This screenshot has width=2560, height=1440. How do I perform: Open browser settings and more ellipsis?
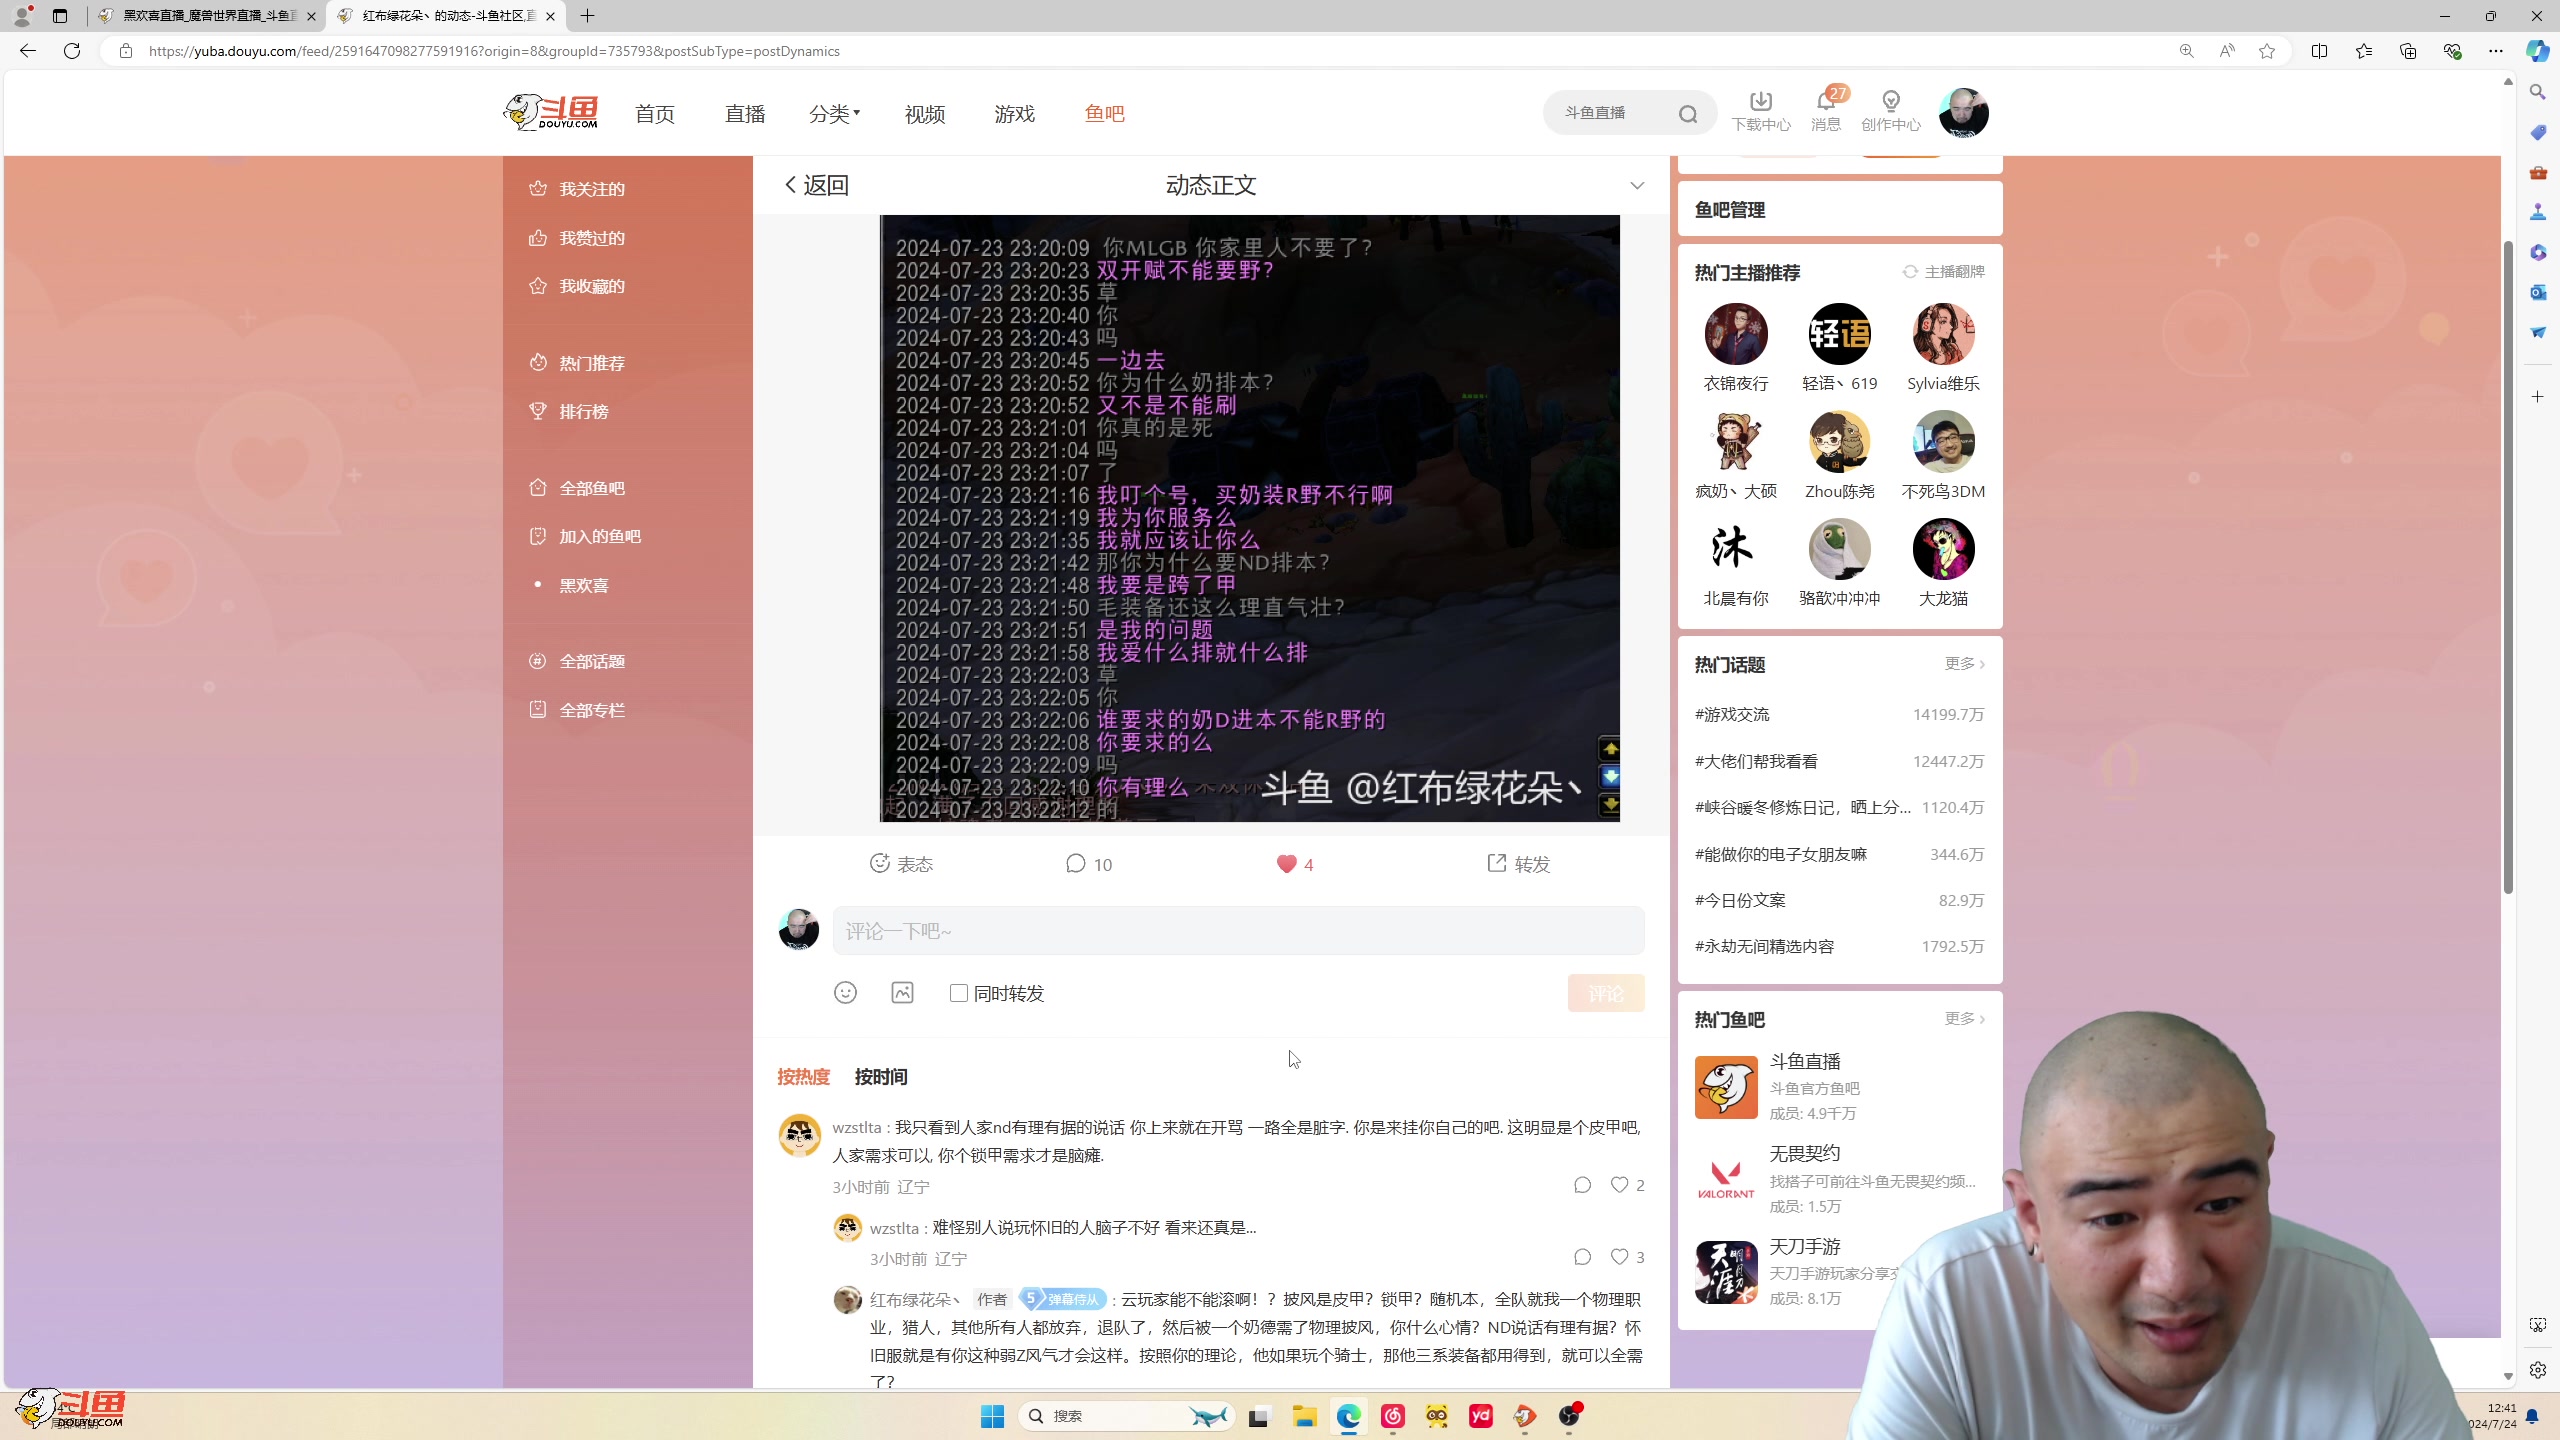tap(2496, 51)
